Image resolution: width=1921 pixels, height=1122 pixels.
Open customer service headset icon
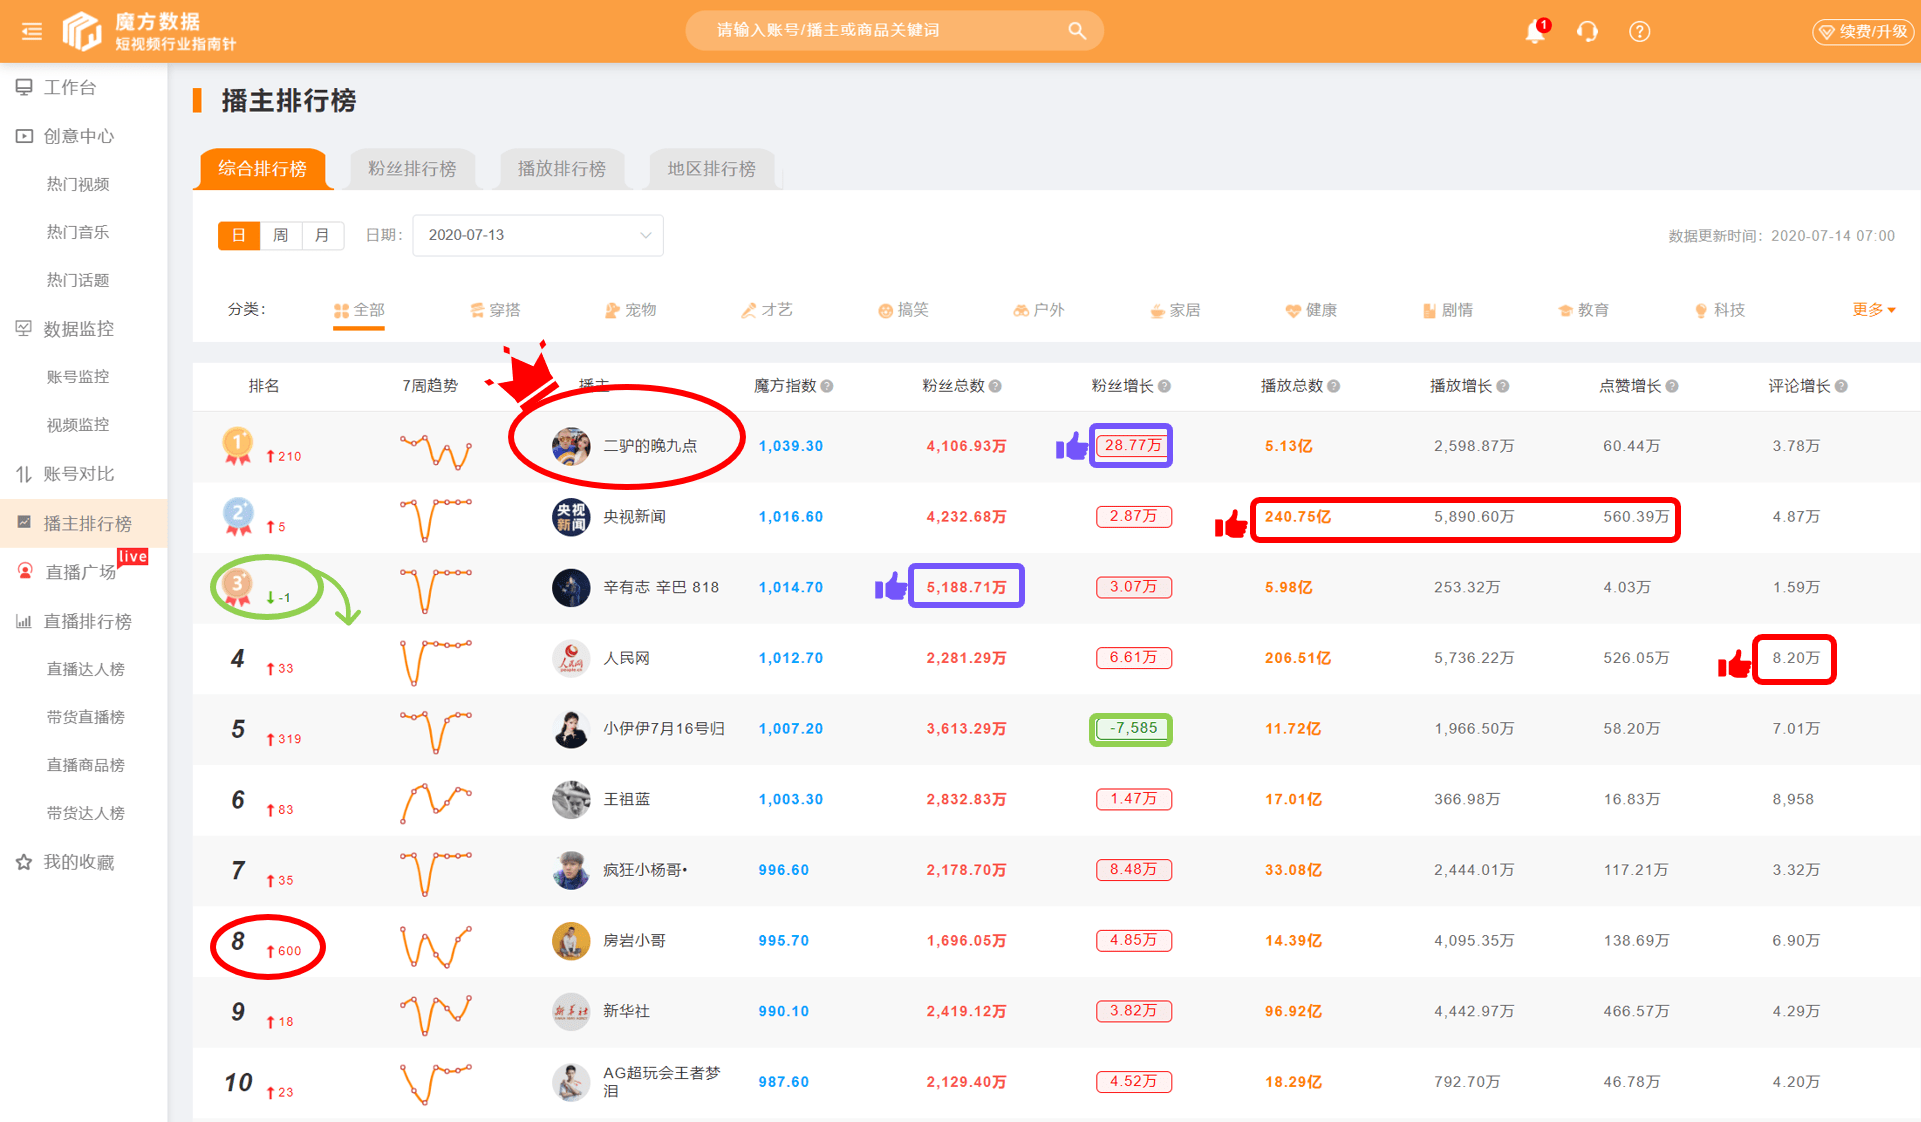(1587, 31)
